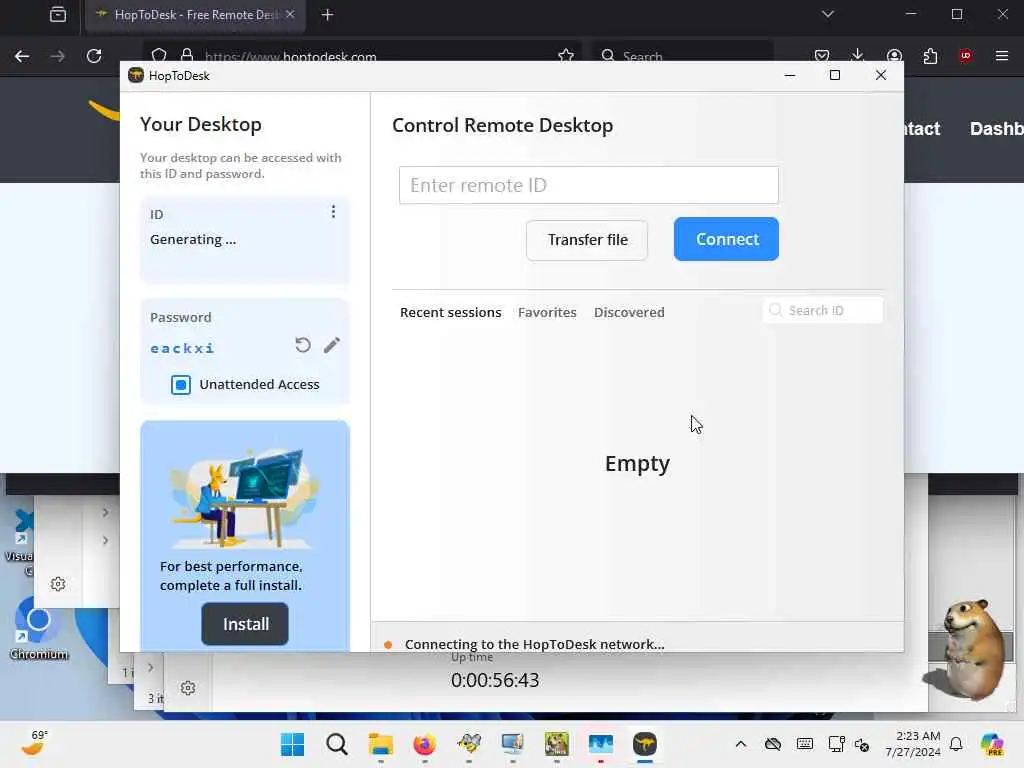
Task: Refresh the password with the regenerate icon
Action: point(302,345)
